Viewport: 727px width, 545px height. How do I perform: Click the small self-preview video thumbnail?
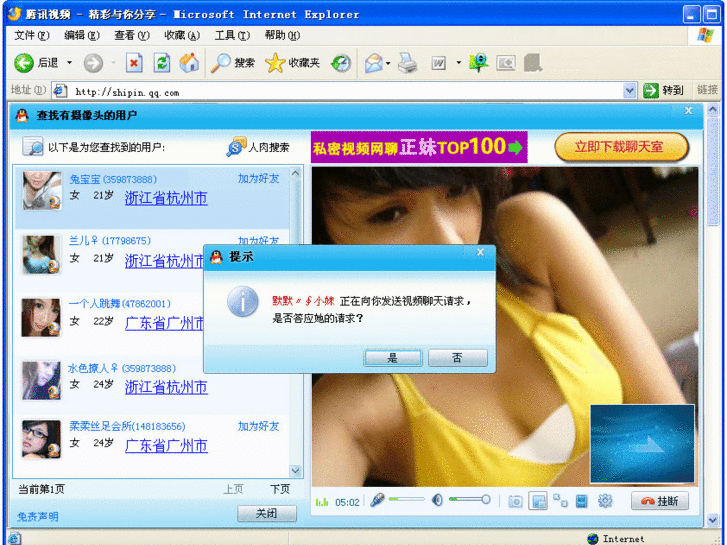pos(642,443)
